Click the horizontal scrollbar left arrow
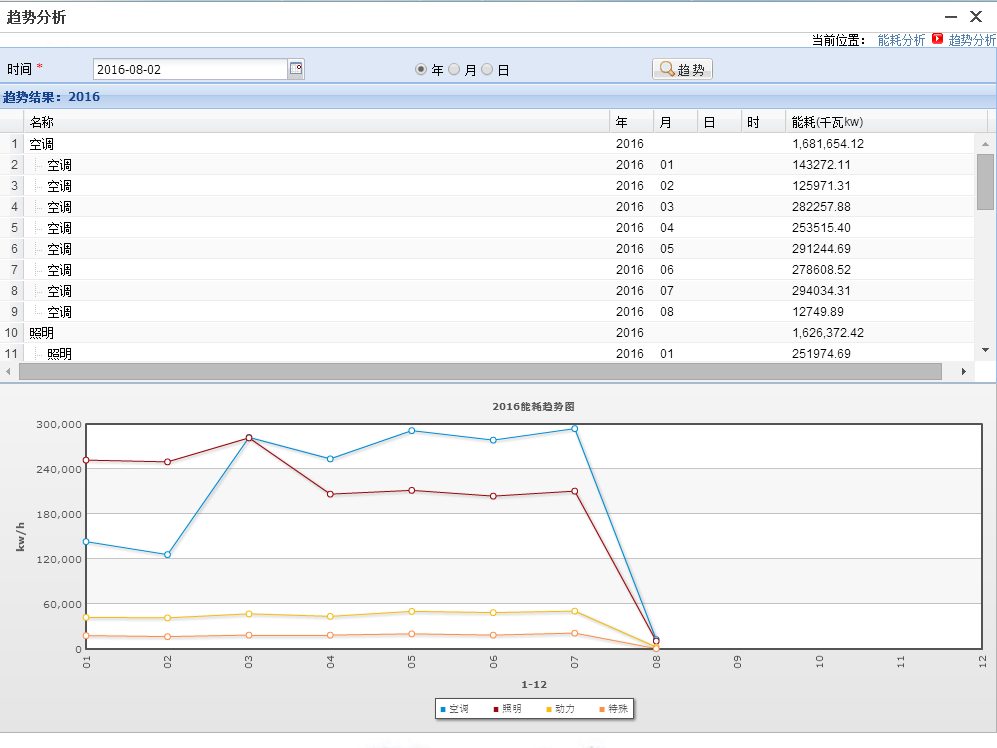Screen dimensions: 997x748 9,371
